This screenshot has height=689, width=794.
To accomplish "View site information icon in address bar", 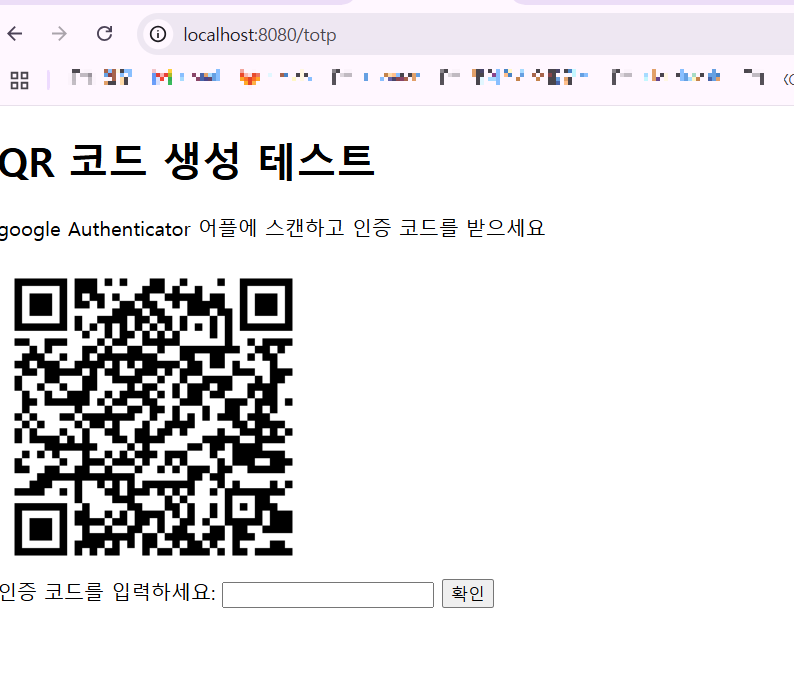I will tap(157, 34).
